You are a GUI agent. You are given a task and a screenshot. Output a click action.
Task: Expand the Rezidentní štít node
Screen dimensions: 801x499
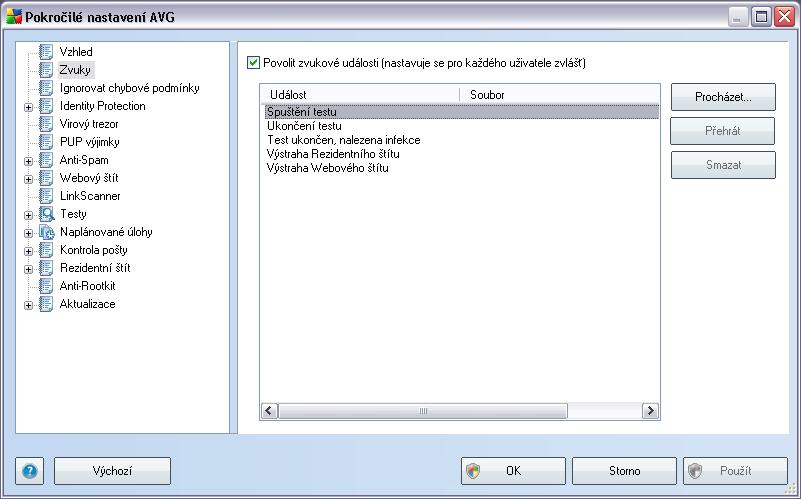[x=29, y=269]
